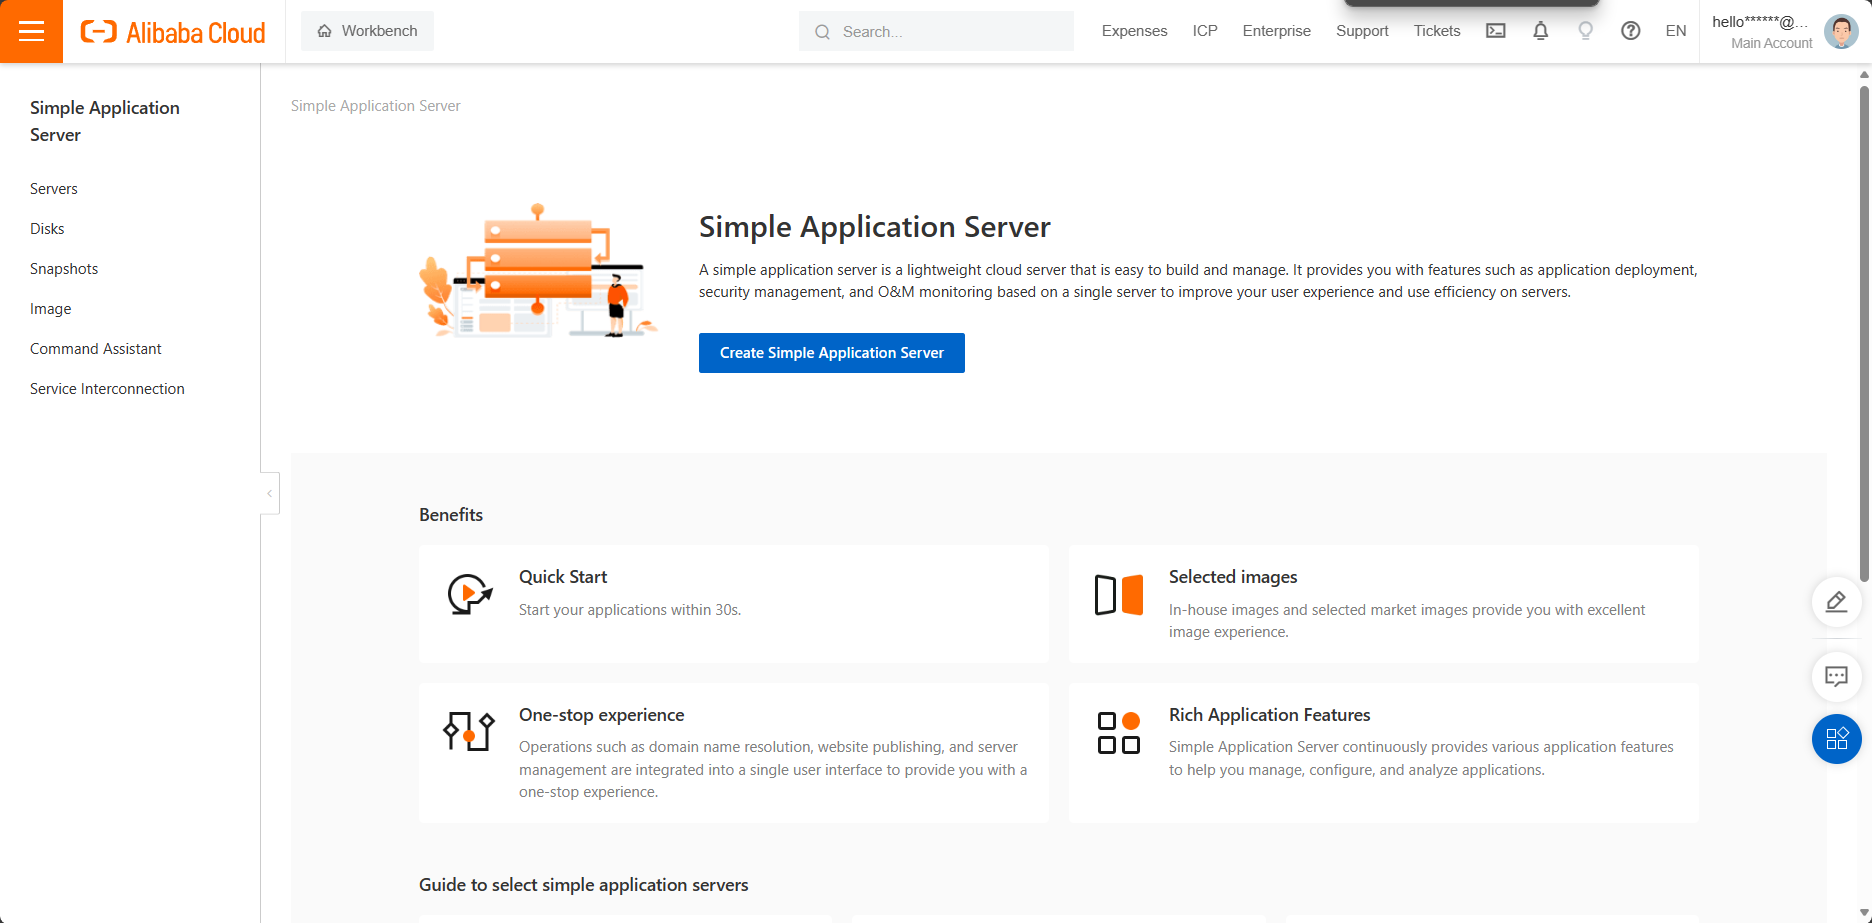
Task: Open the floating chat message icon
Action: 1837,677
